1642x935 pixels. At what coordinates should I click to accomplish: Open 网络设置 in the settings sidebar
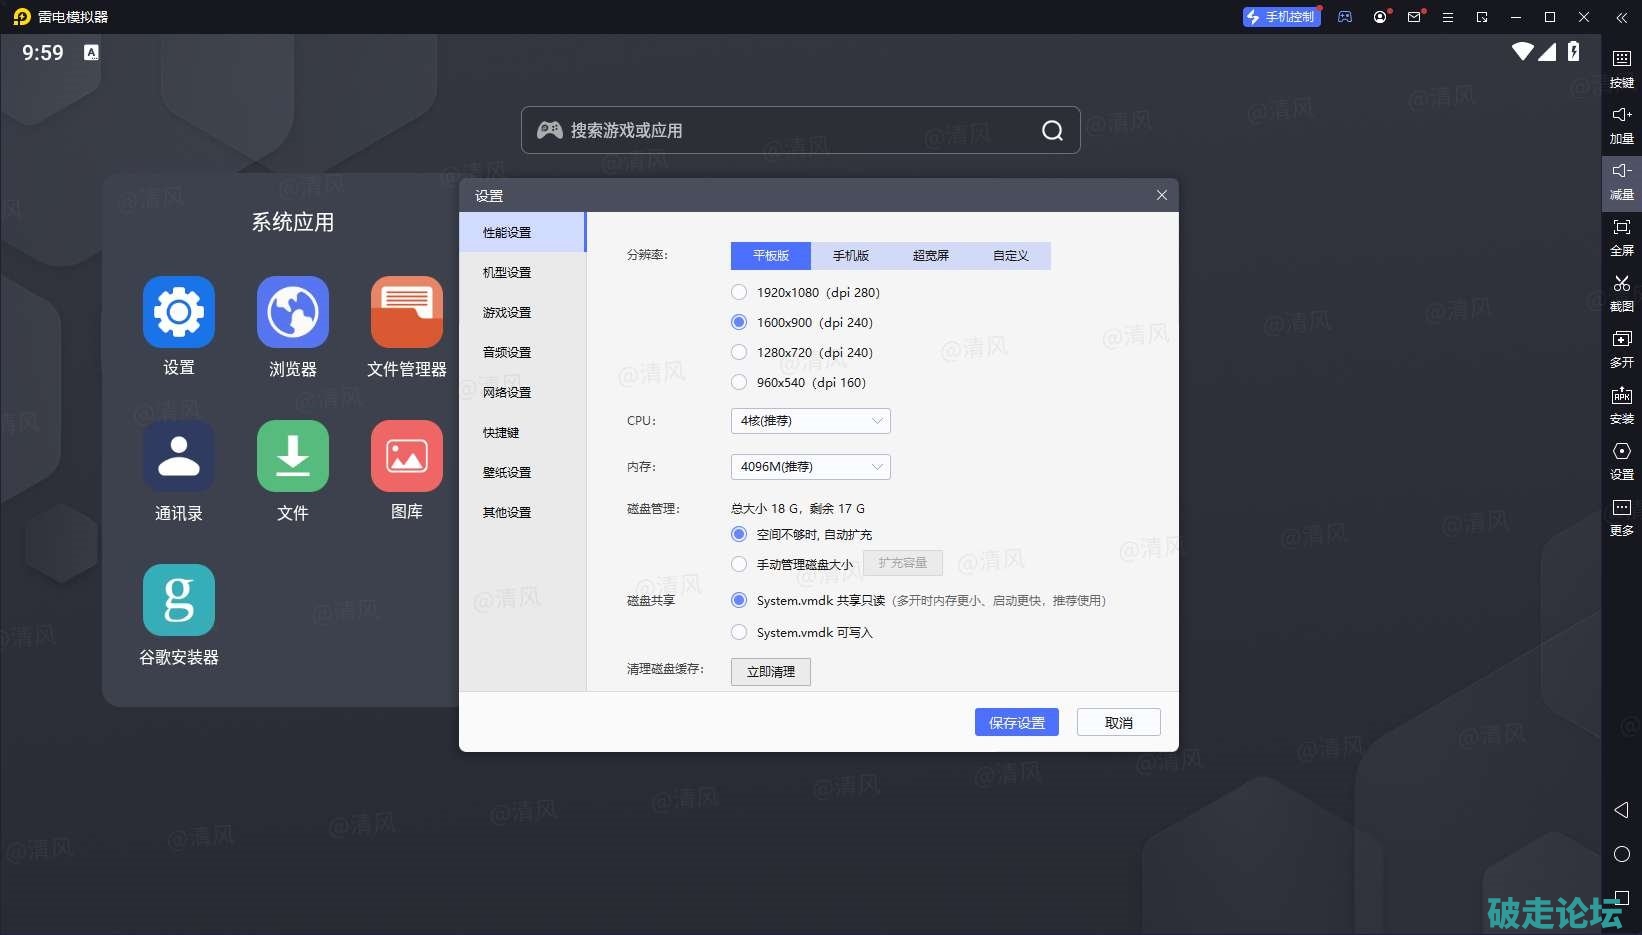coord(507,393)
